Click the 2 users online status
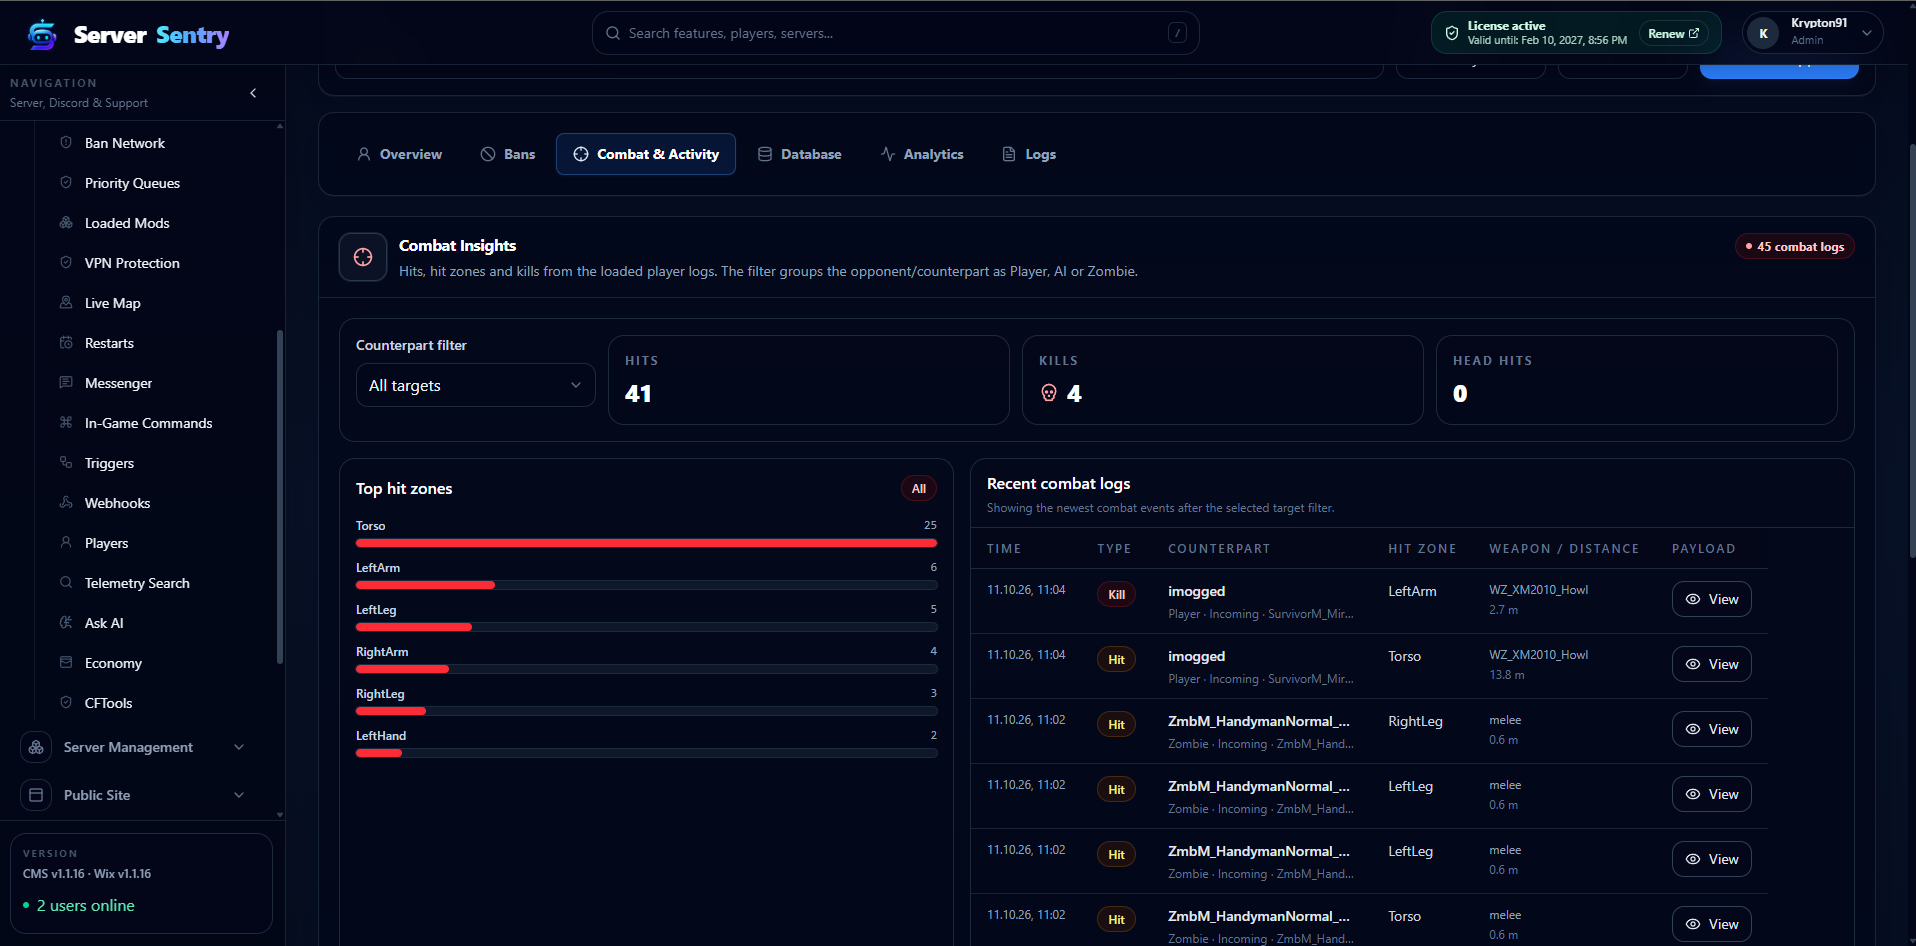 coord(79,905)
